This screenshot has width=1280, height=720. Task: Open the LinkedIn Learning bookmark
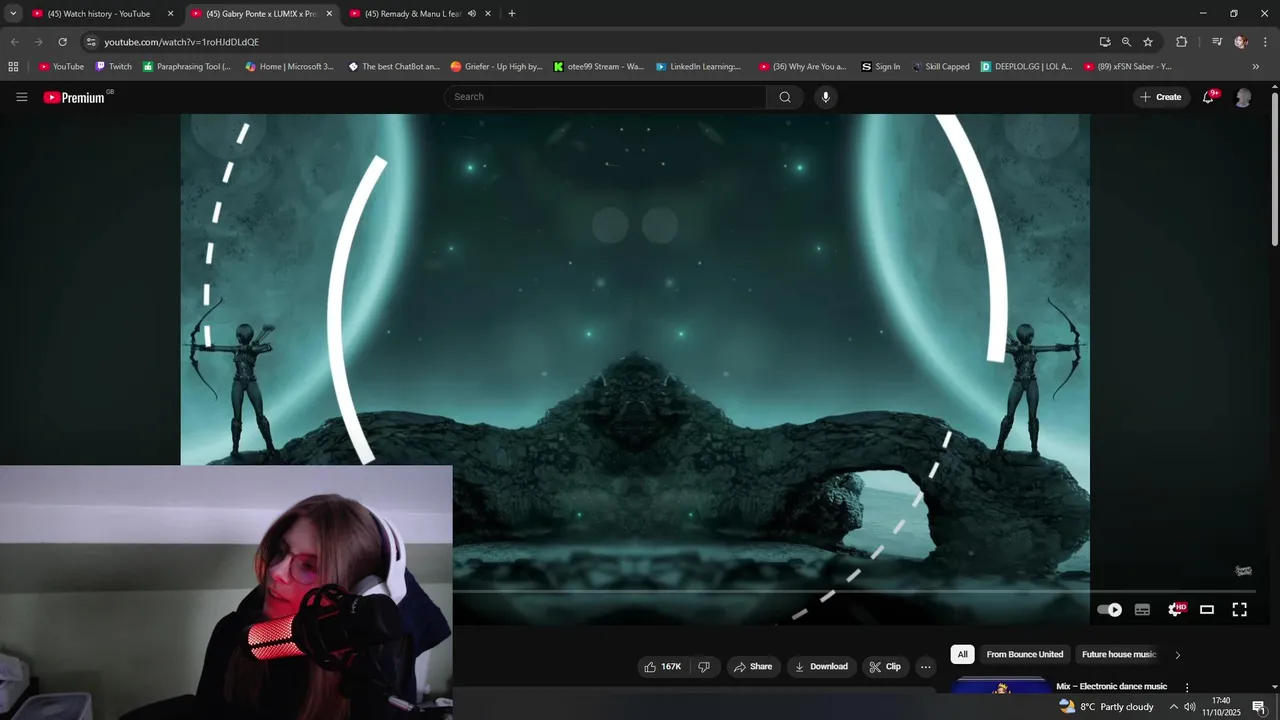click(699, 67)
